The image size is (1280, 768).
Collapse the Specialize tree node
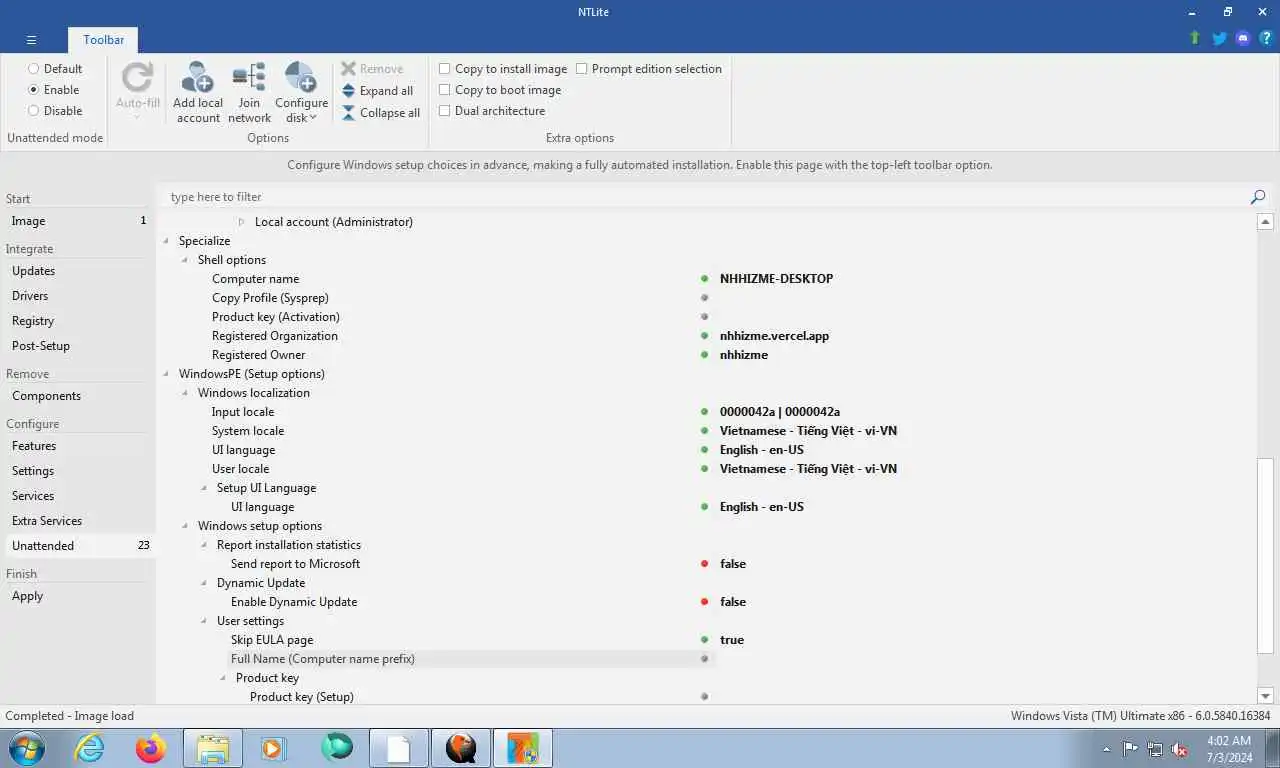click(166, 241)
